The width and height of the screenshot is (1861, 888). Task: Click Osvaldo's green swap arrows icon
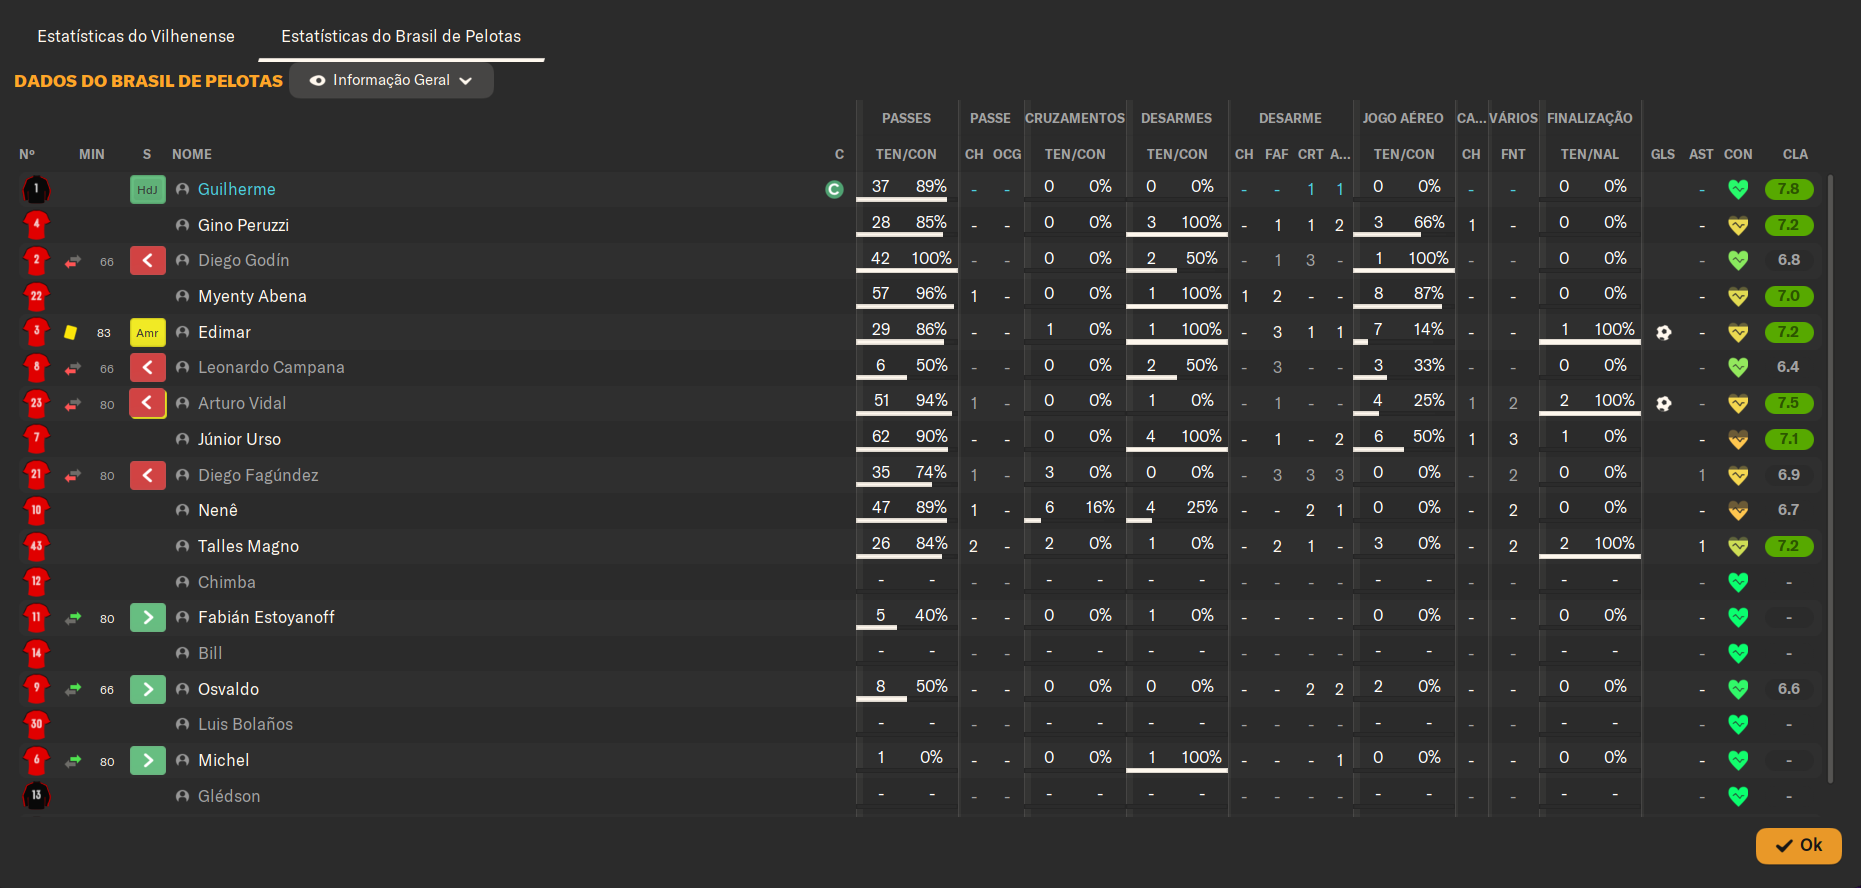click(73, 689)
